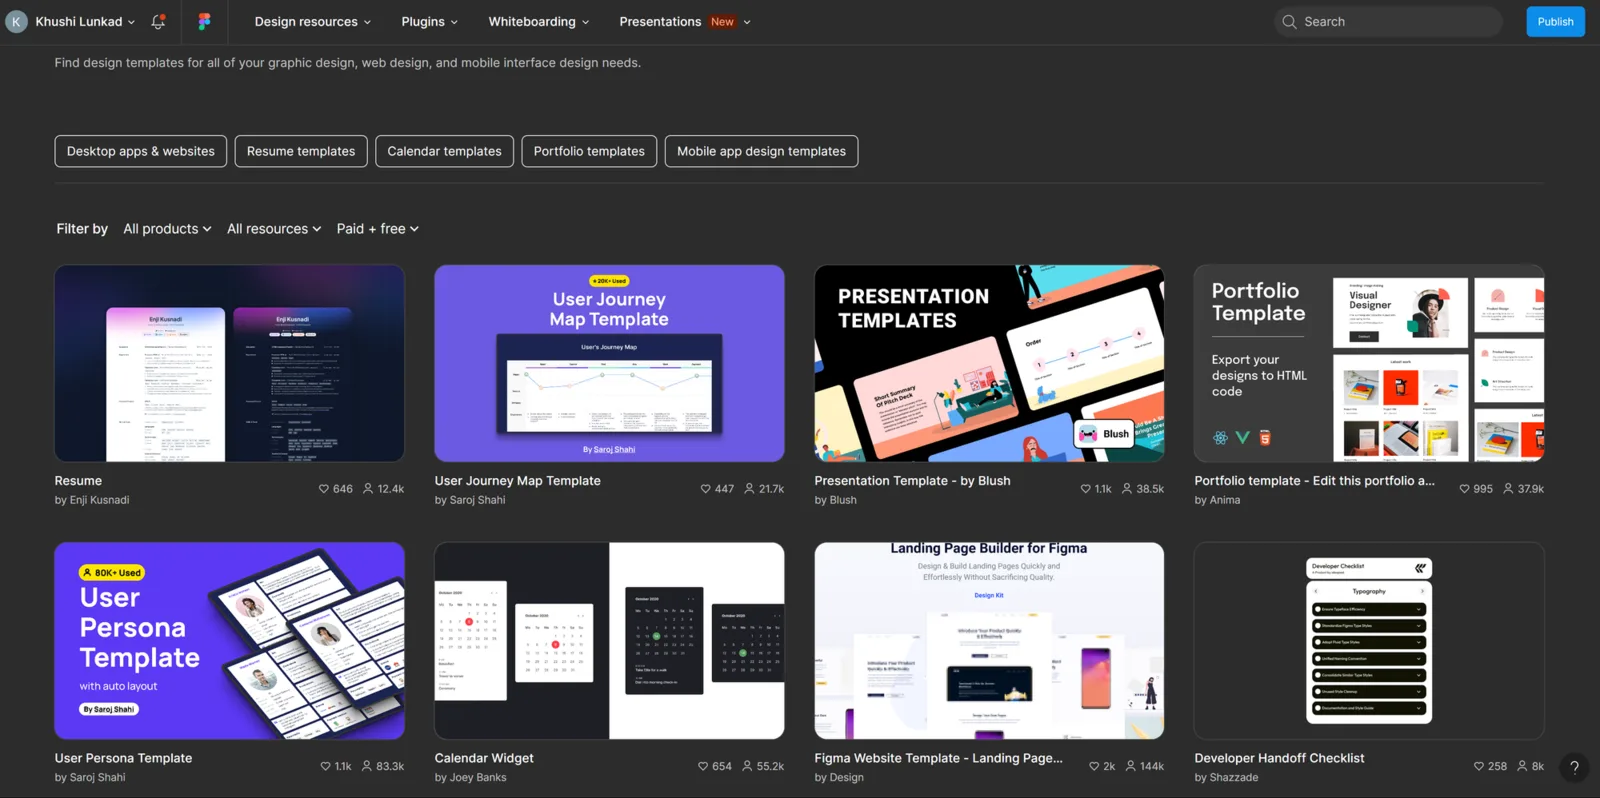Click users icon on Figma Website Template
Image resolution: width=1600 pixels, height=798 pixels.
click(x=1131, y=766)
